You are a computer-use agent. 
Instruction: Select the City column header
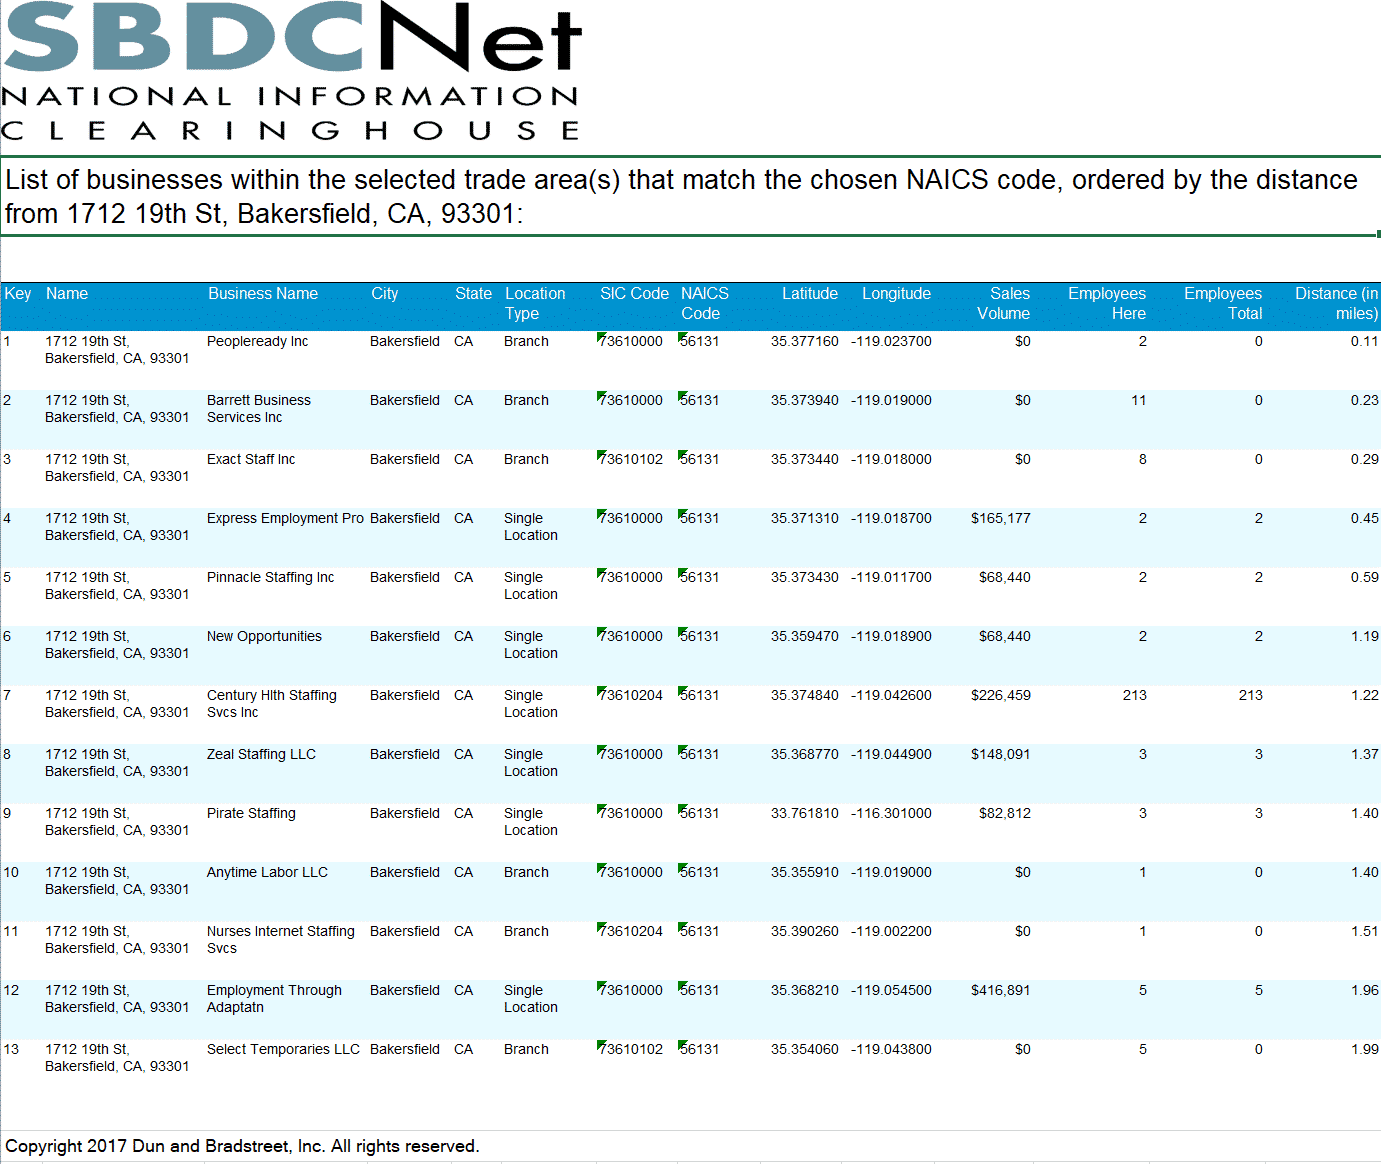(385, 294)
